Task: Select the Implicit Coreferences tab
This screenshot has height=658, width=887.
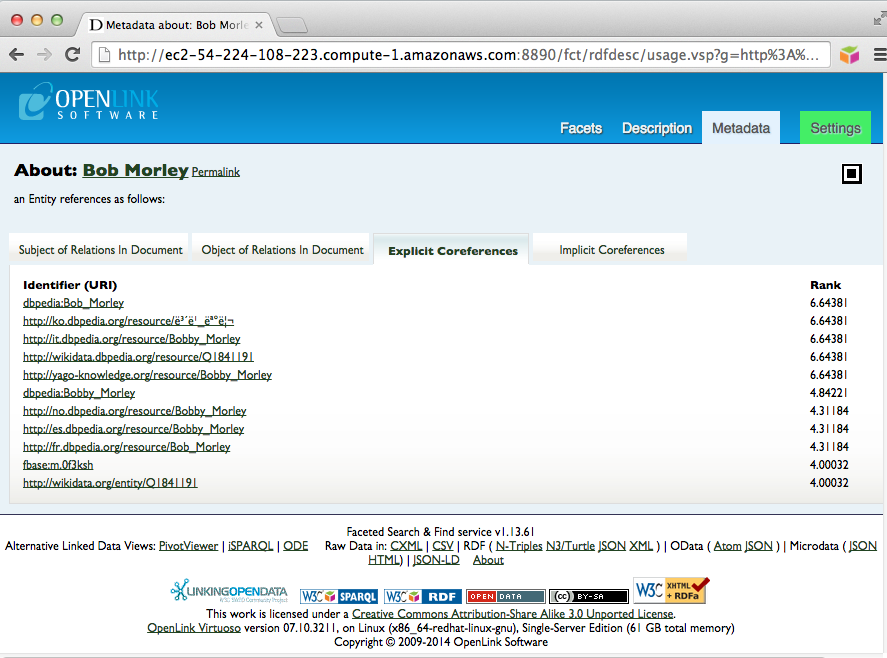Action: click(x=611, y=250)
